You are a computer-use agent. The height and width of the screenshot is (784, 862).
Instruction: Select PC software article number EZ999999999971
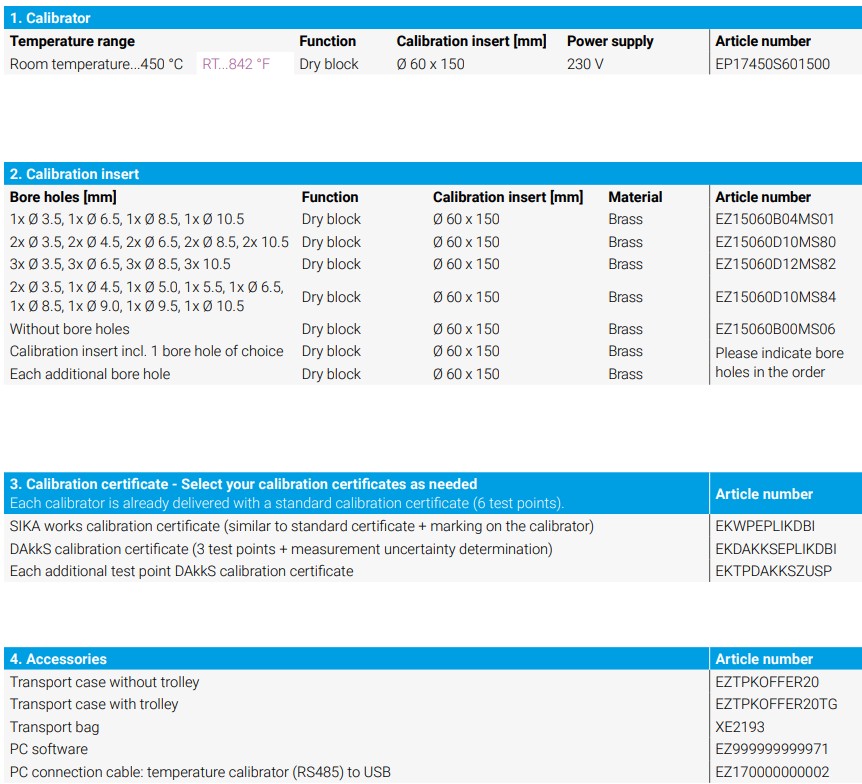pos(772,749)
